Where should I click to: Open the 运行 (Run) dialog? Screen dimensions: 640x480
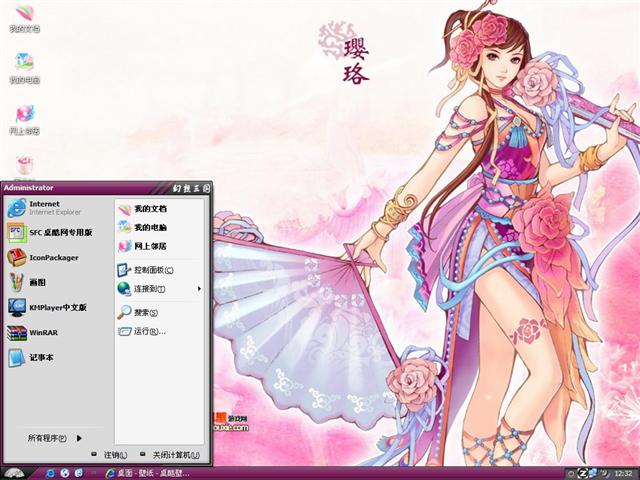tap(148, 331)
